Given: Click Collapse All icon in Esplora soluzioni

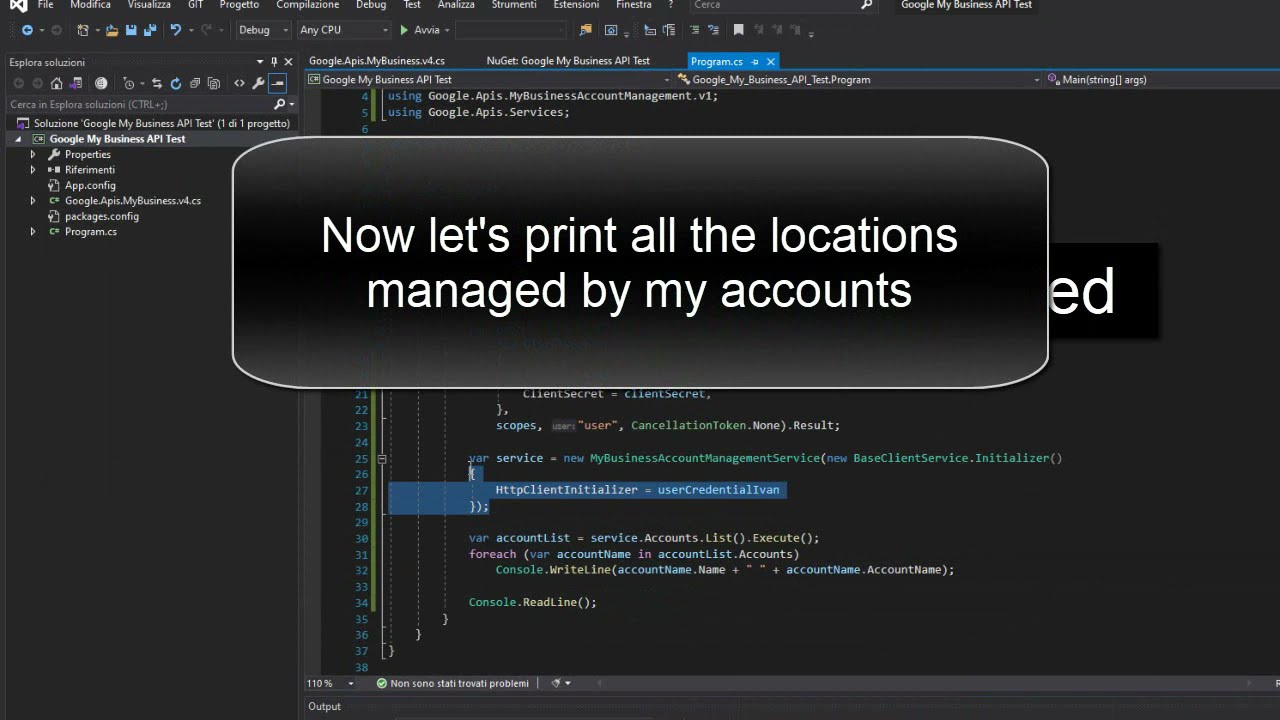Looking at the screenshot, I should [195, 83].
